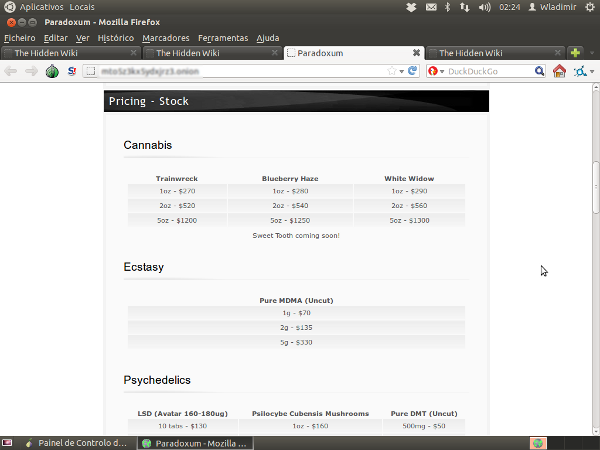
Task: Open a new tab with the green plus
Action: 575,53
